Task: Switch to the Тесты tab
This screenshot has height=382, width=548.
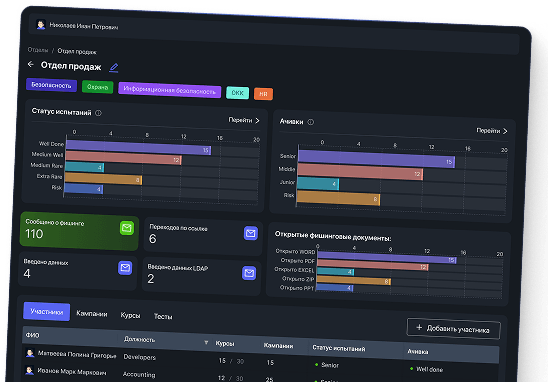Action: point(163,317)
